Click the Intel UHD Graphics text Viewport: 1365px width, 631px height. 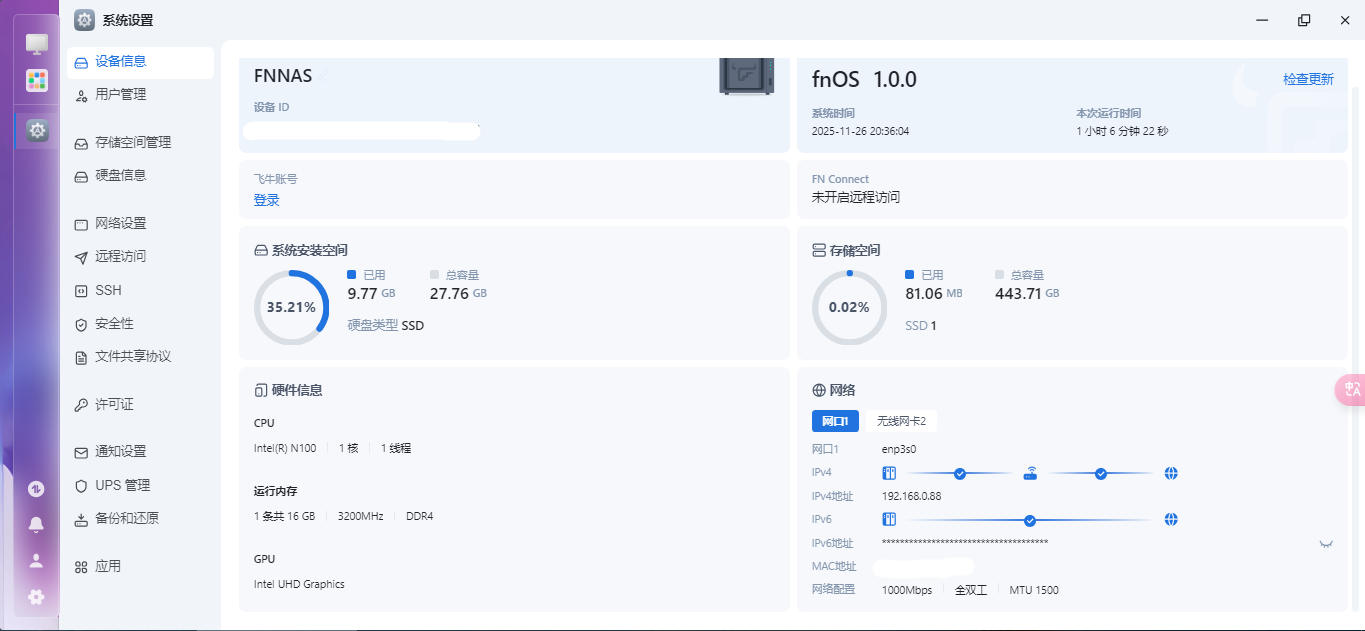click(x=299, y=584)
